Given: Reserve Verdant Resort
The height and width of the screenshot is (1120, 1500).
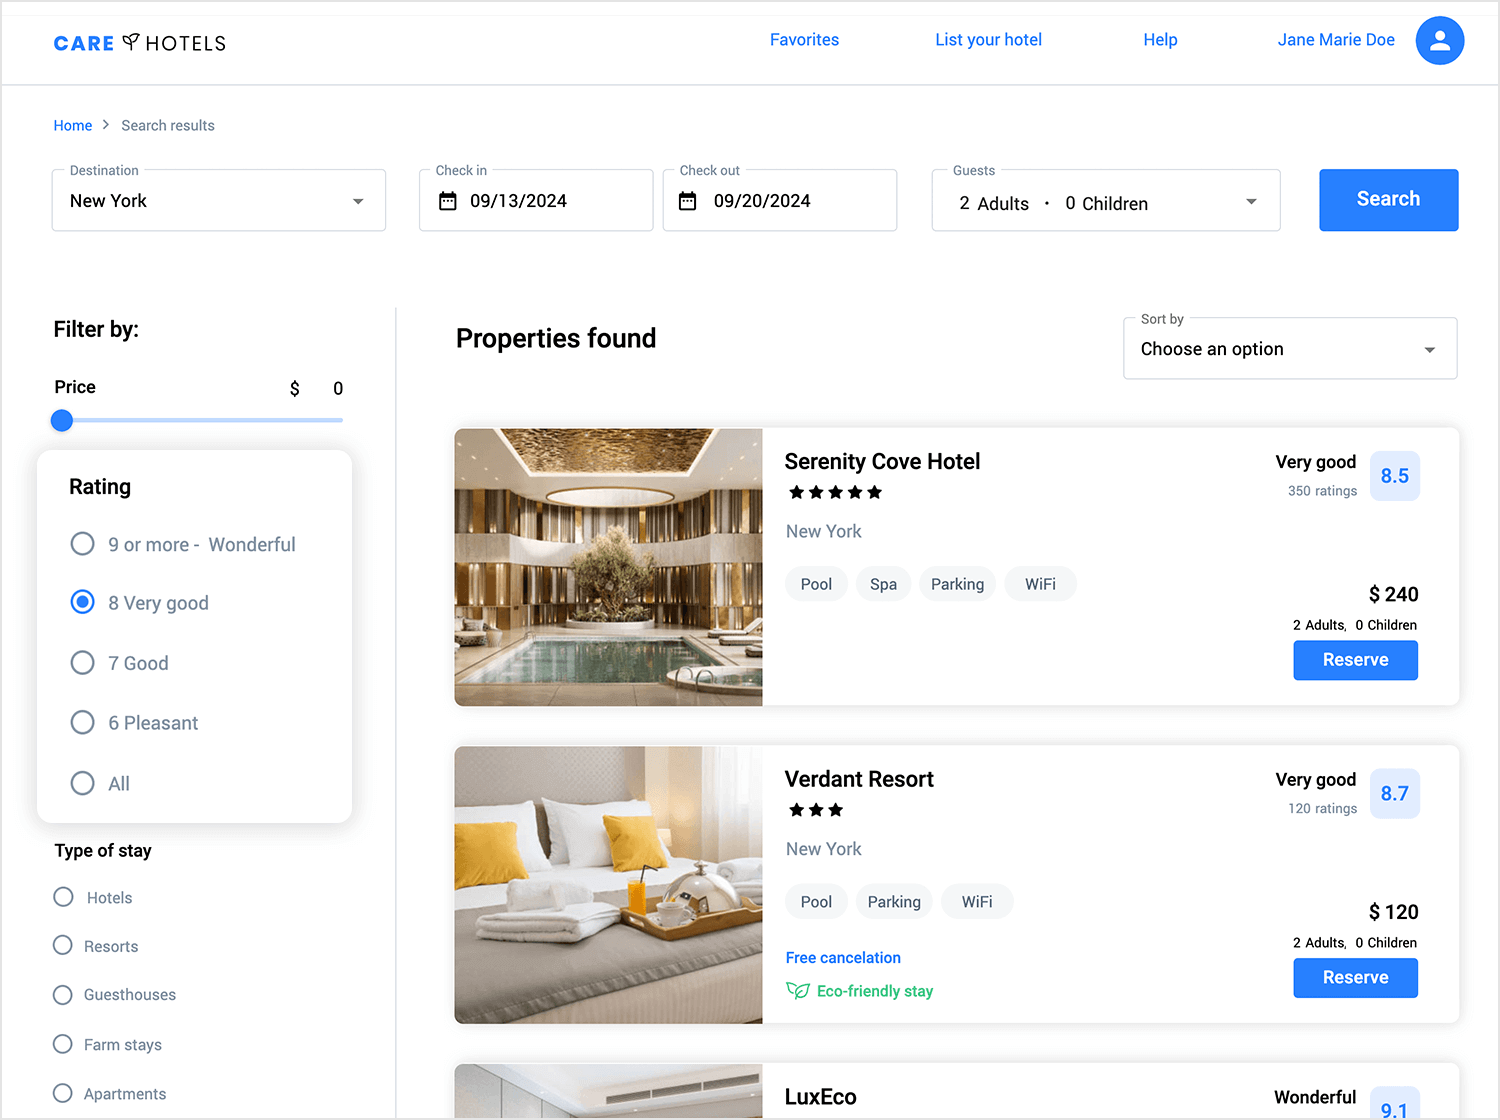Looking at the screenshot, I should pos(1355,978).
